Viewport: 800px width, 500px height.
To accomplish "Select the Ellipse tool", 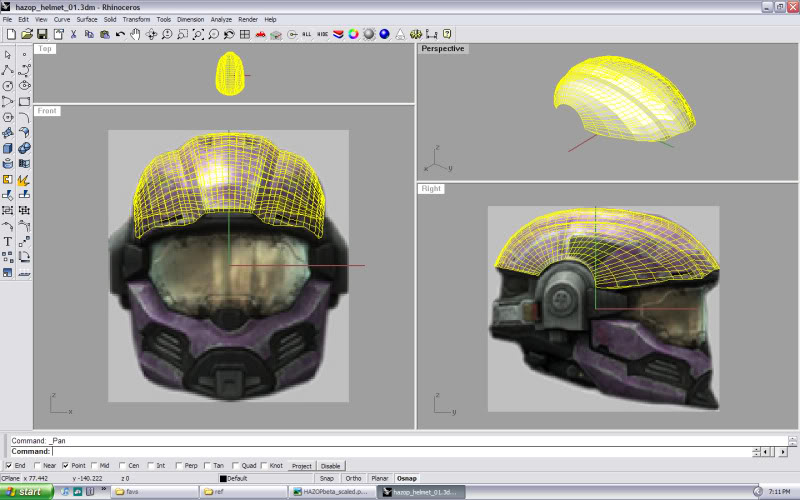I will 24,86.
